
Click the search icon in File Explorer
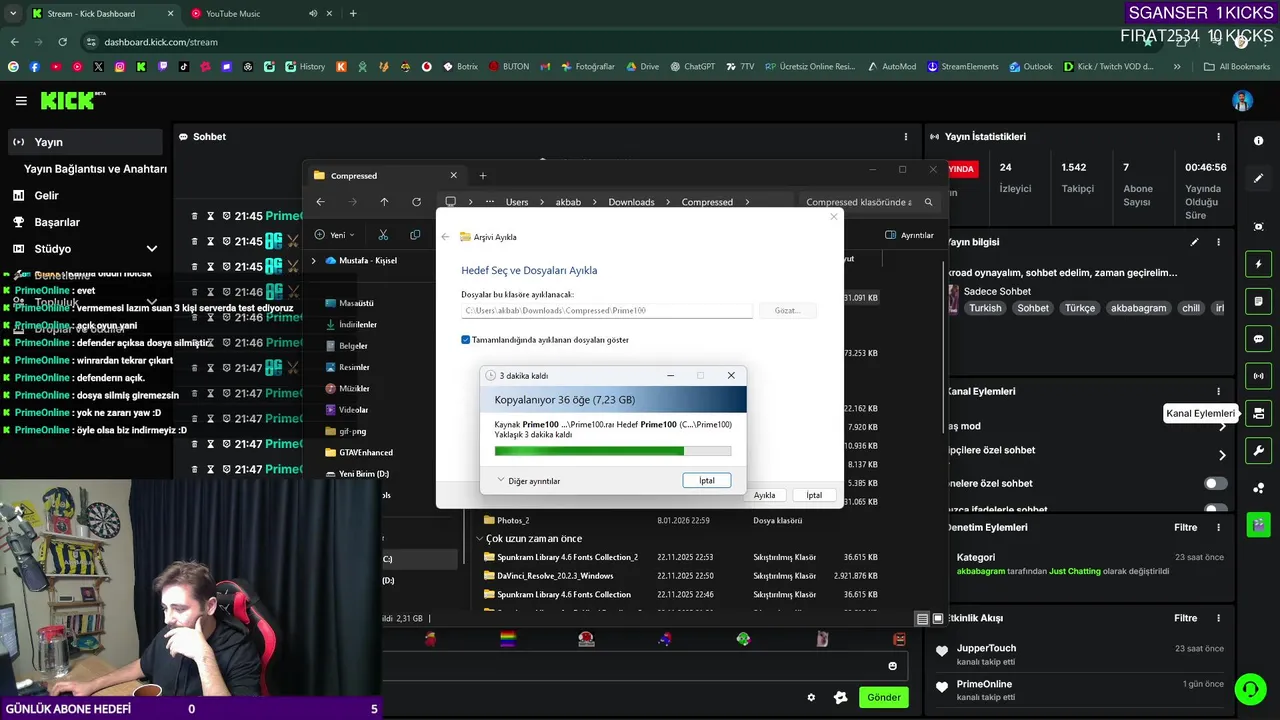[928, 202]
